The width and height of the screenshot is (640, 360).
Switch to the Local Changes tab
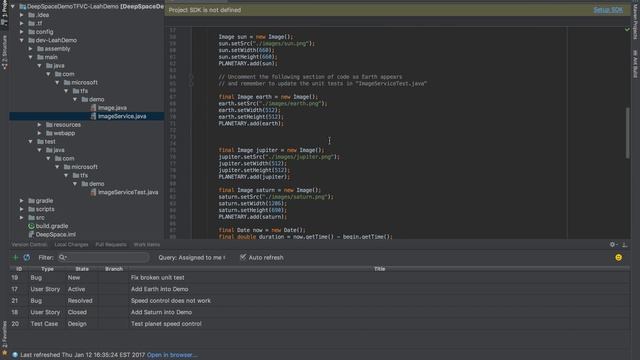click(71, 244)
